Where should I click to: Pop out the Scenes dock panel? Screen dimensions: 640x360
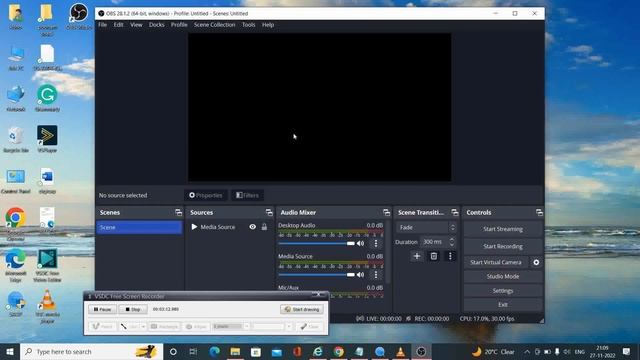click(x=178, y=212)
